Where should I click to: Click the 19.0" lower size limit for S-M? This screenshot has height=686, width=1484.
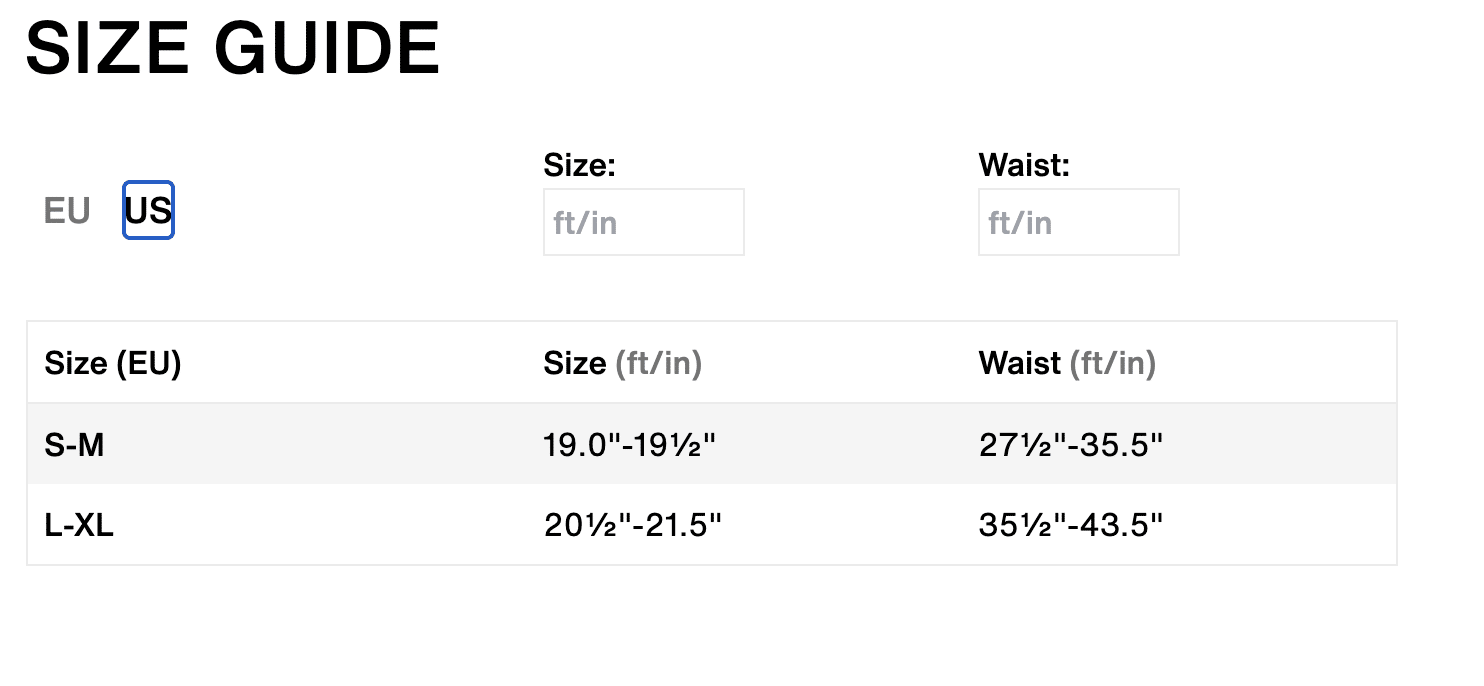point(581,444)
